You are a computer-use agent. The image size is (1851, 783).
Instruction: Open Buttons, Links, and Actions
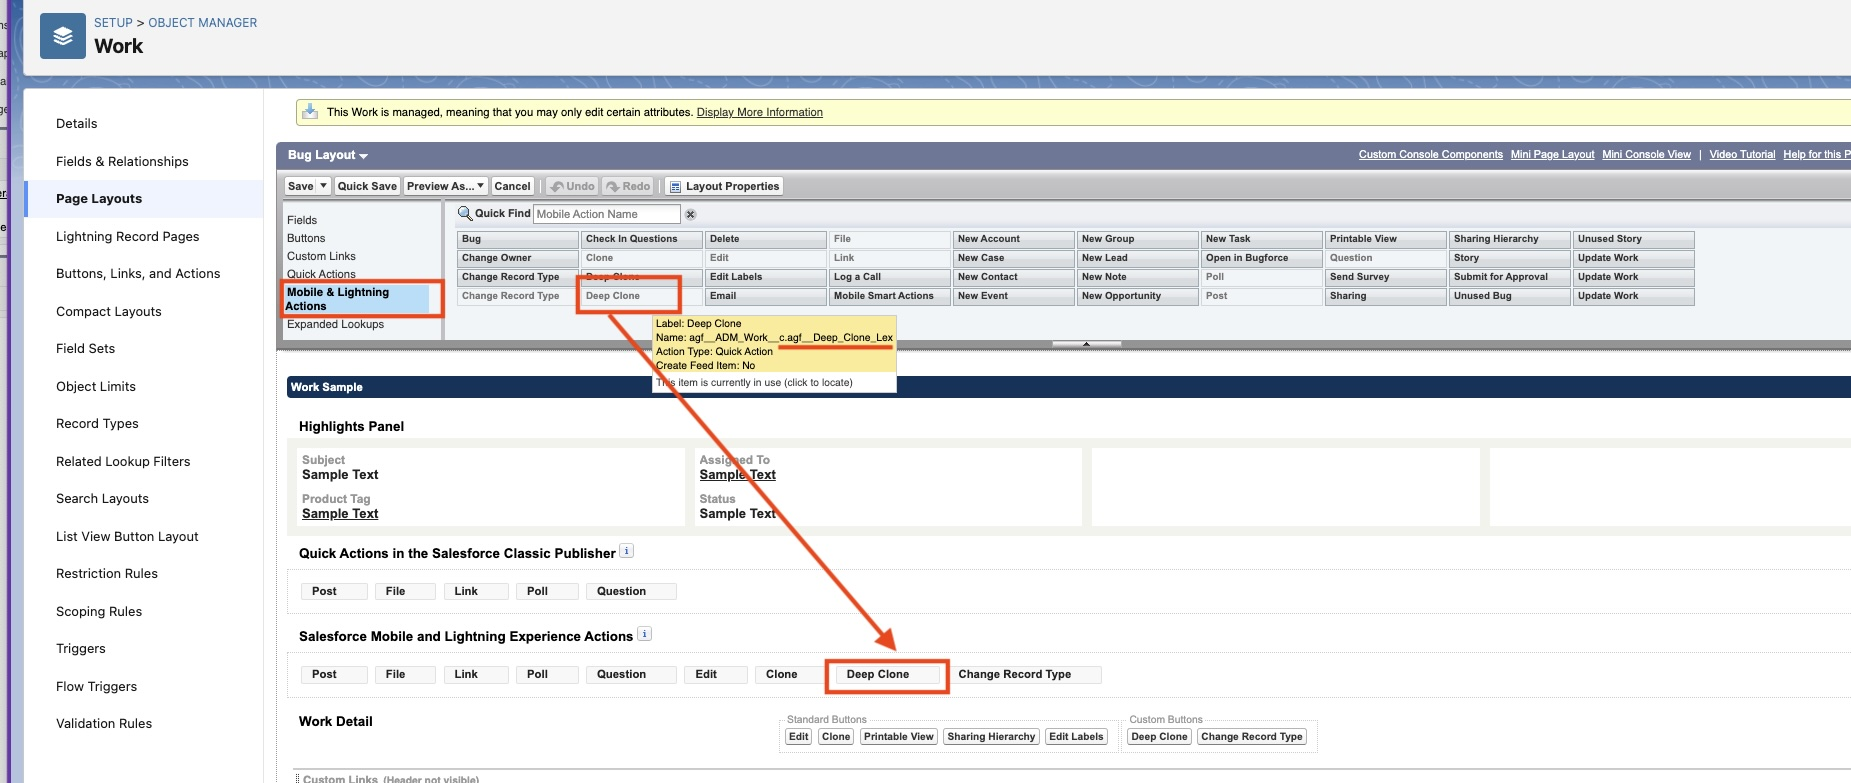138,274
